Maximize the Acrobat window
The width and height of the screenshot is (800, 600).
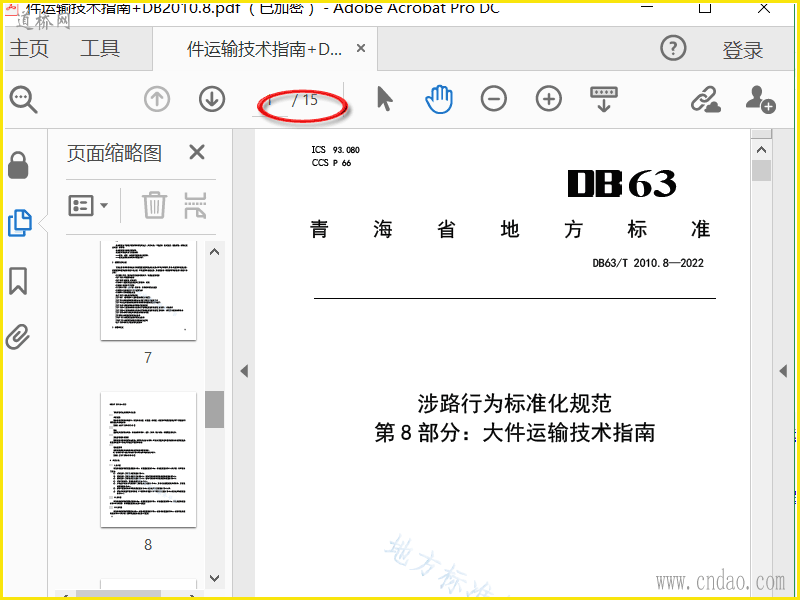[705, 7]
